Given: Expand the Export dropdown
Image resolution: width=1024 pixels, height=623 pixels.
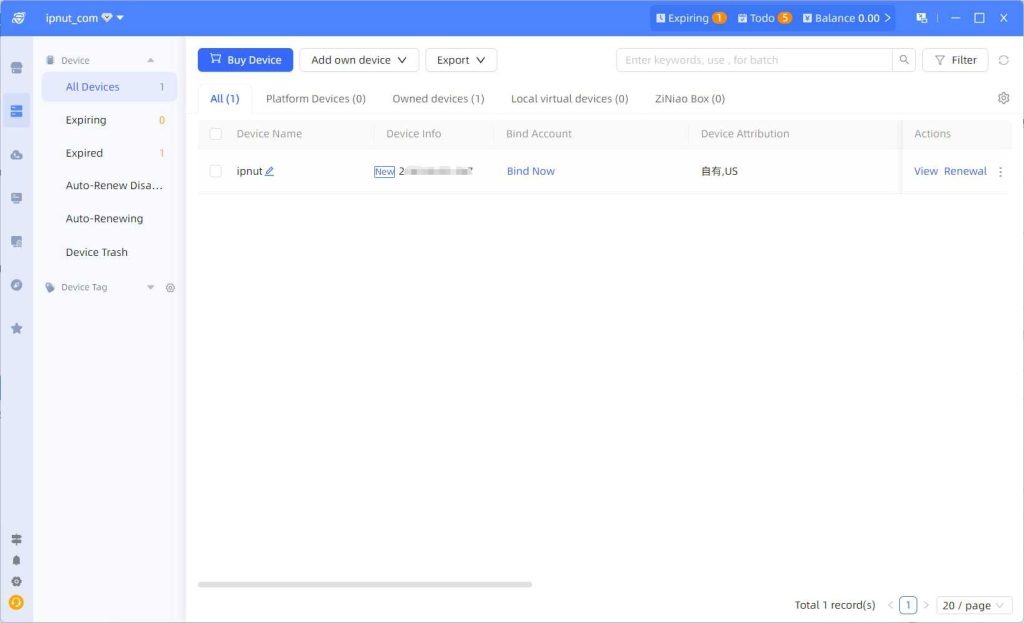Looking at the screenshot, I should tap(461, 60).
